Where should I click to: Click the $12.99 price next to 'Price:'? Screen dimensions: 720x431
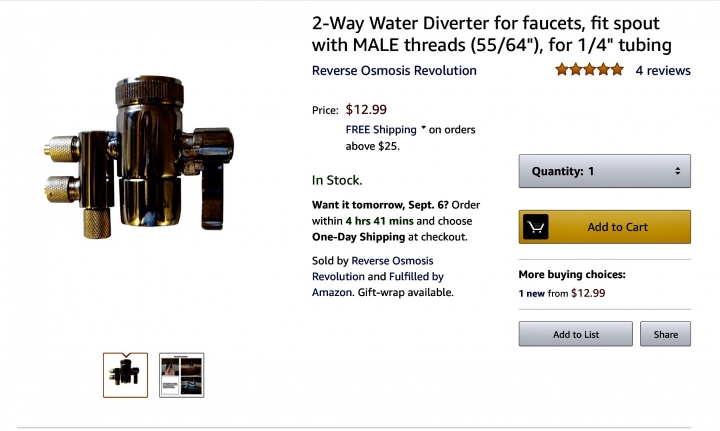pos(367,109)
